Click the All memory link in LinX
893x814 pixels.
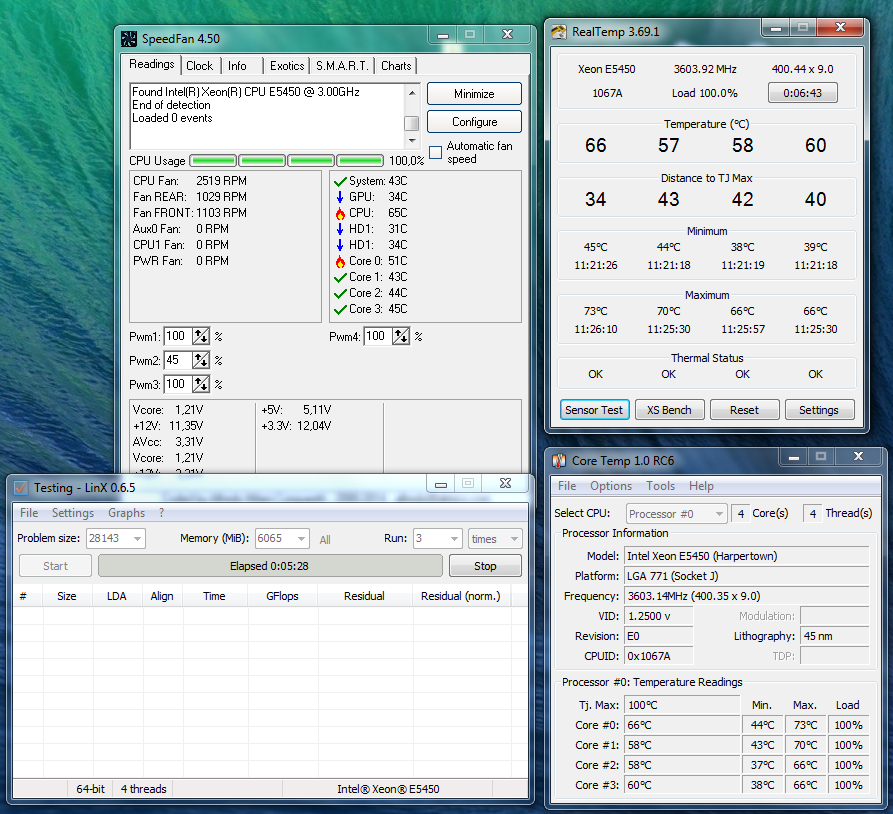325,540
